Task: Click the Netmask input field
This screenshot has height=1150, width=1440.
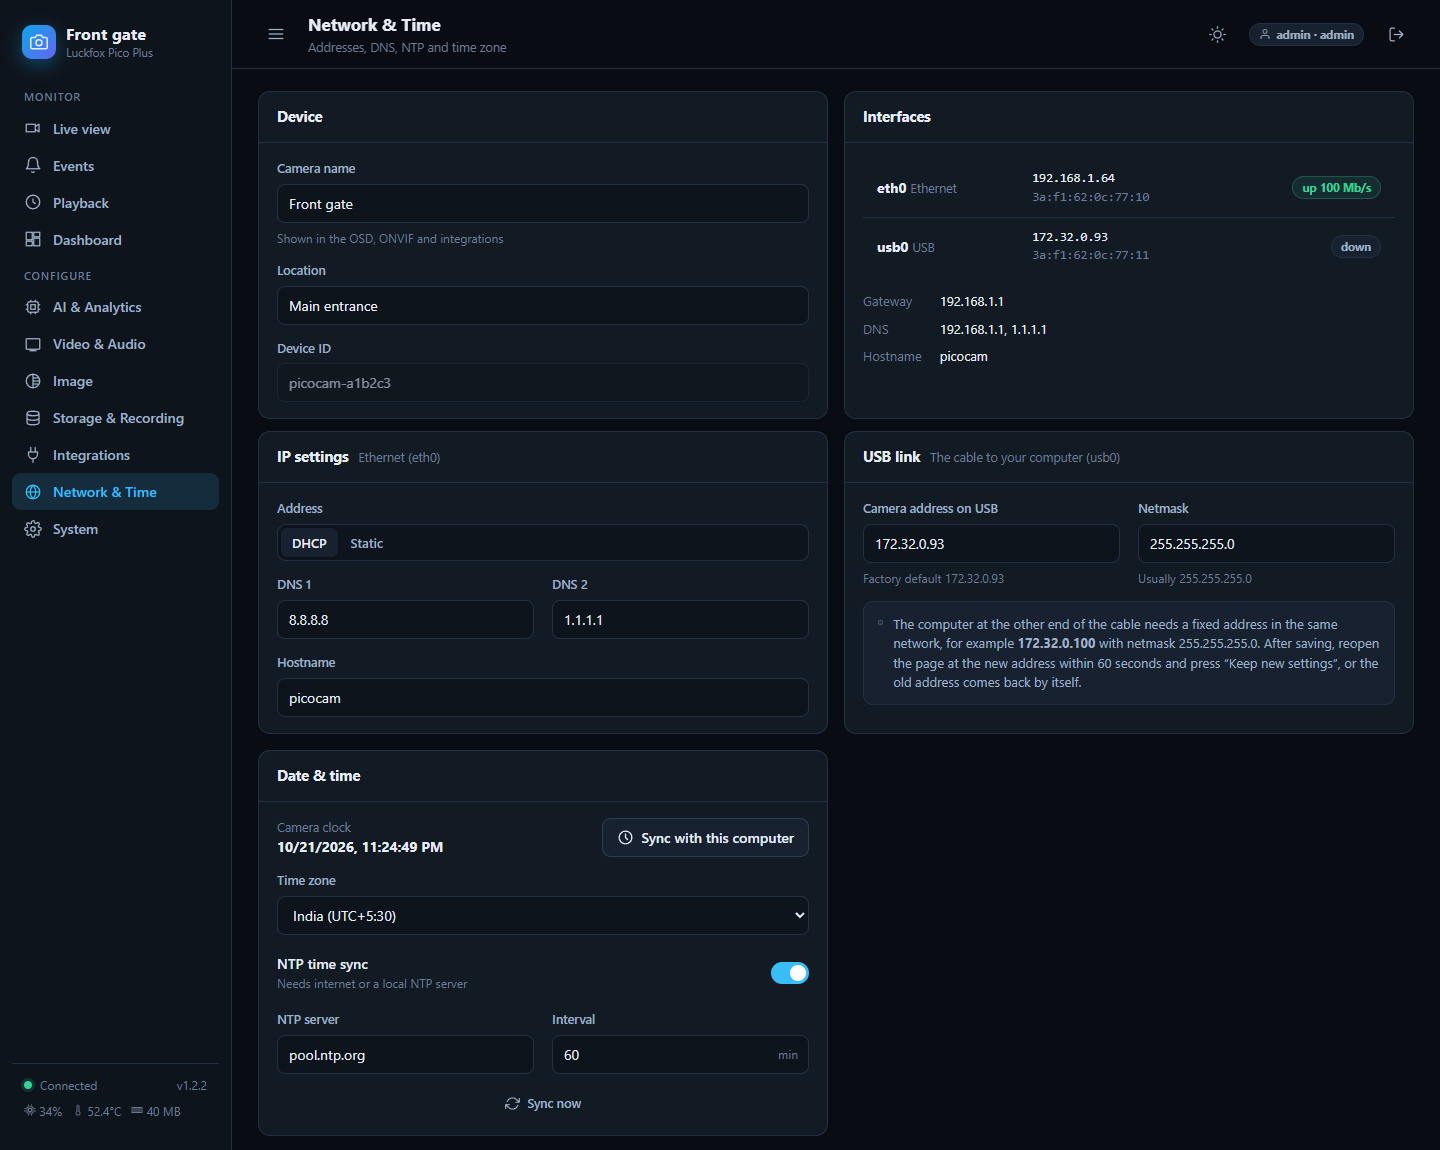Action: coord(1266,544)
